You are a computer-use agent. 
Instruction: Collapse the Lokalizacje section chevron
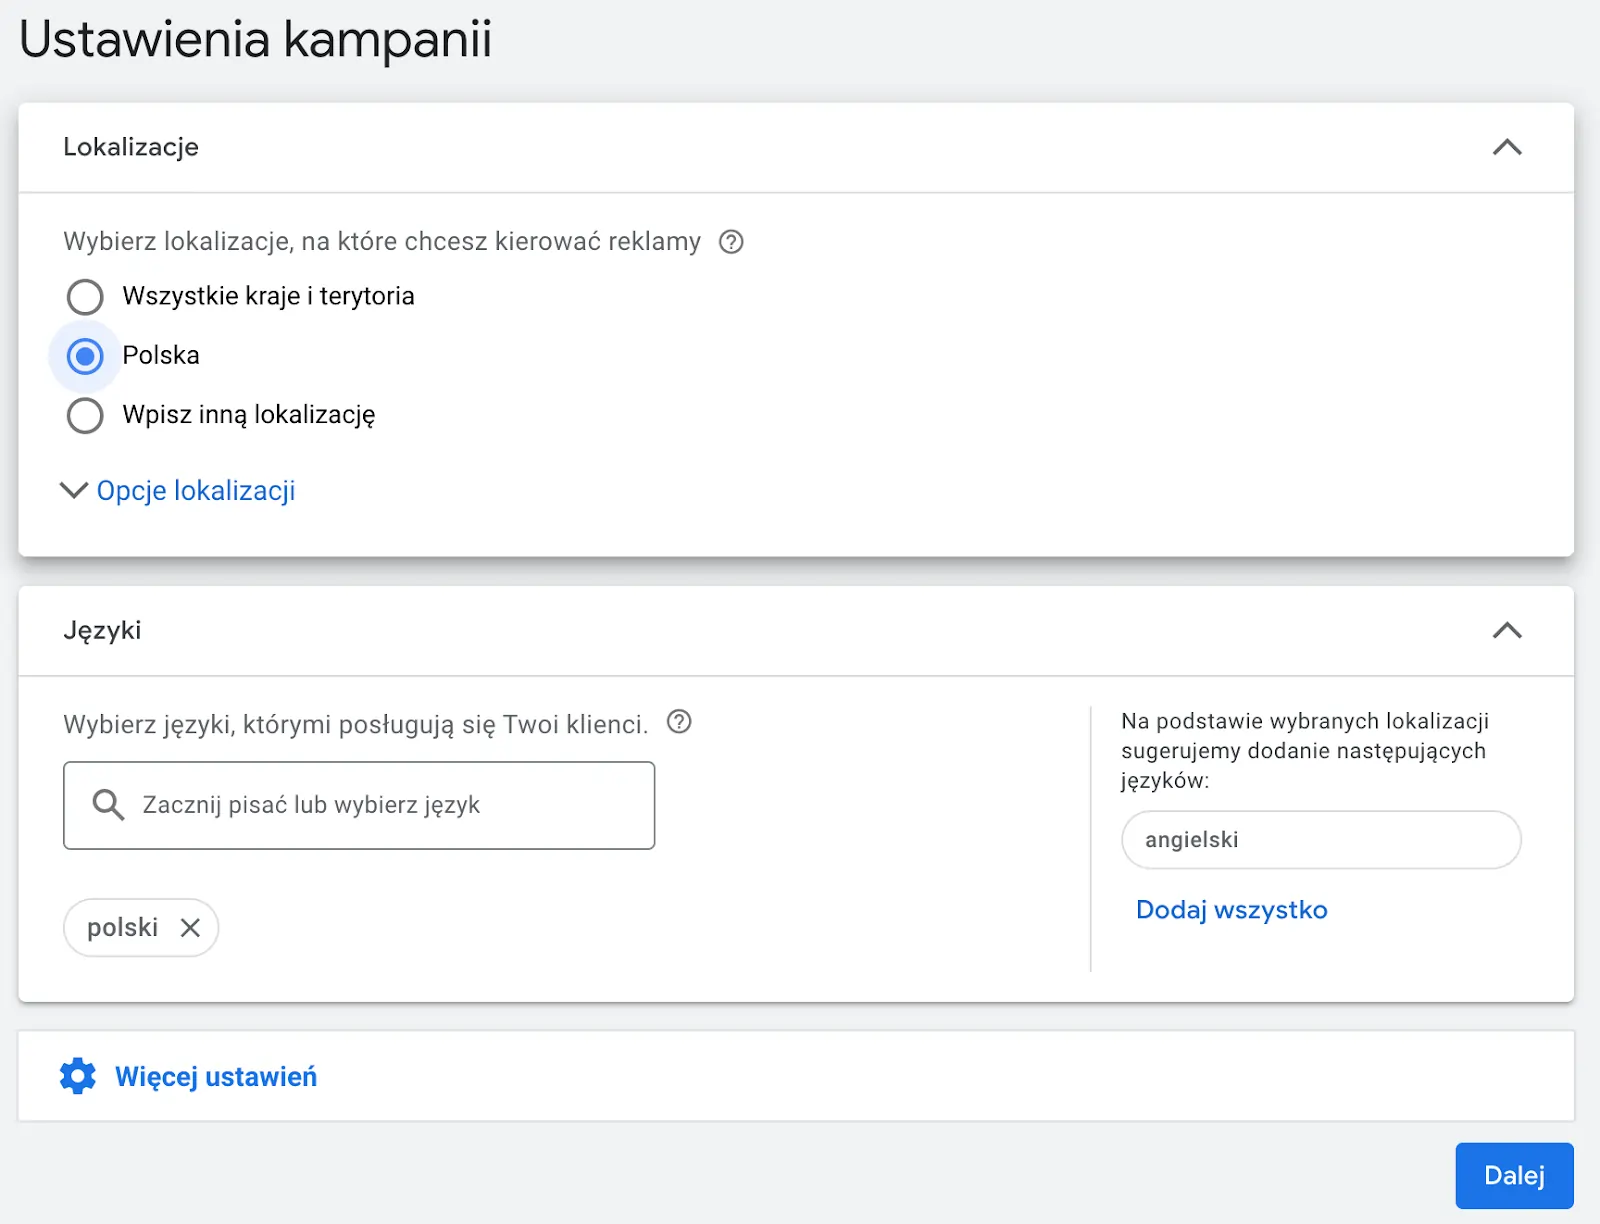1506,148
